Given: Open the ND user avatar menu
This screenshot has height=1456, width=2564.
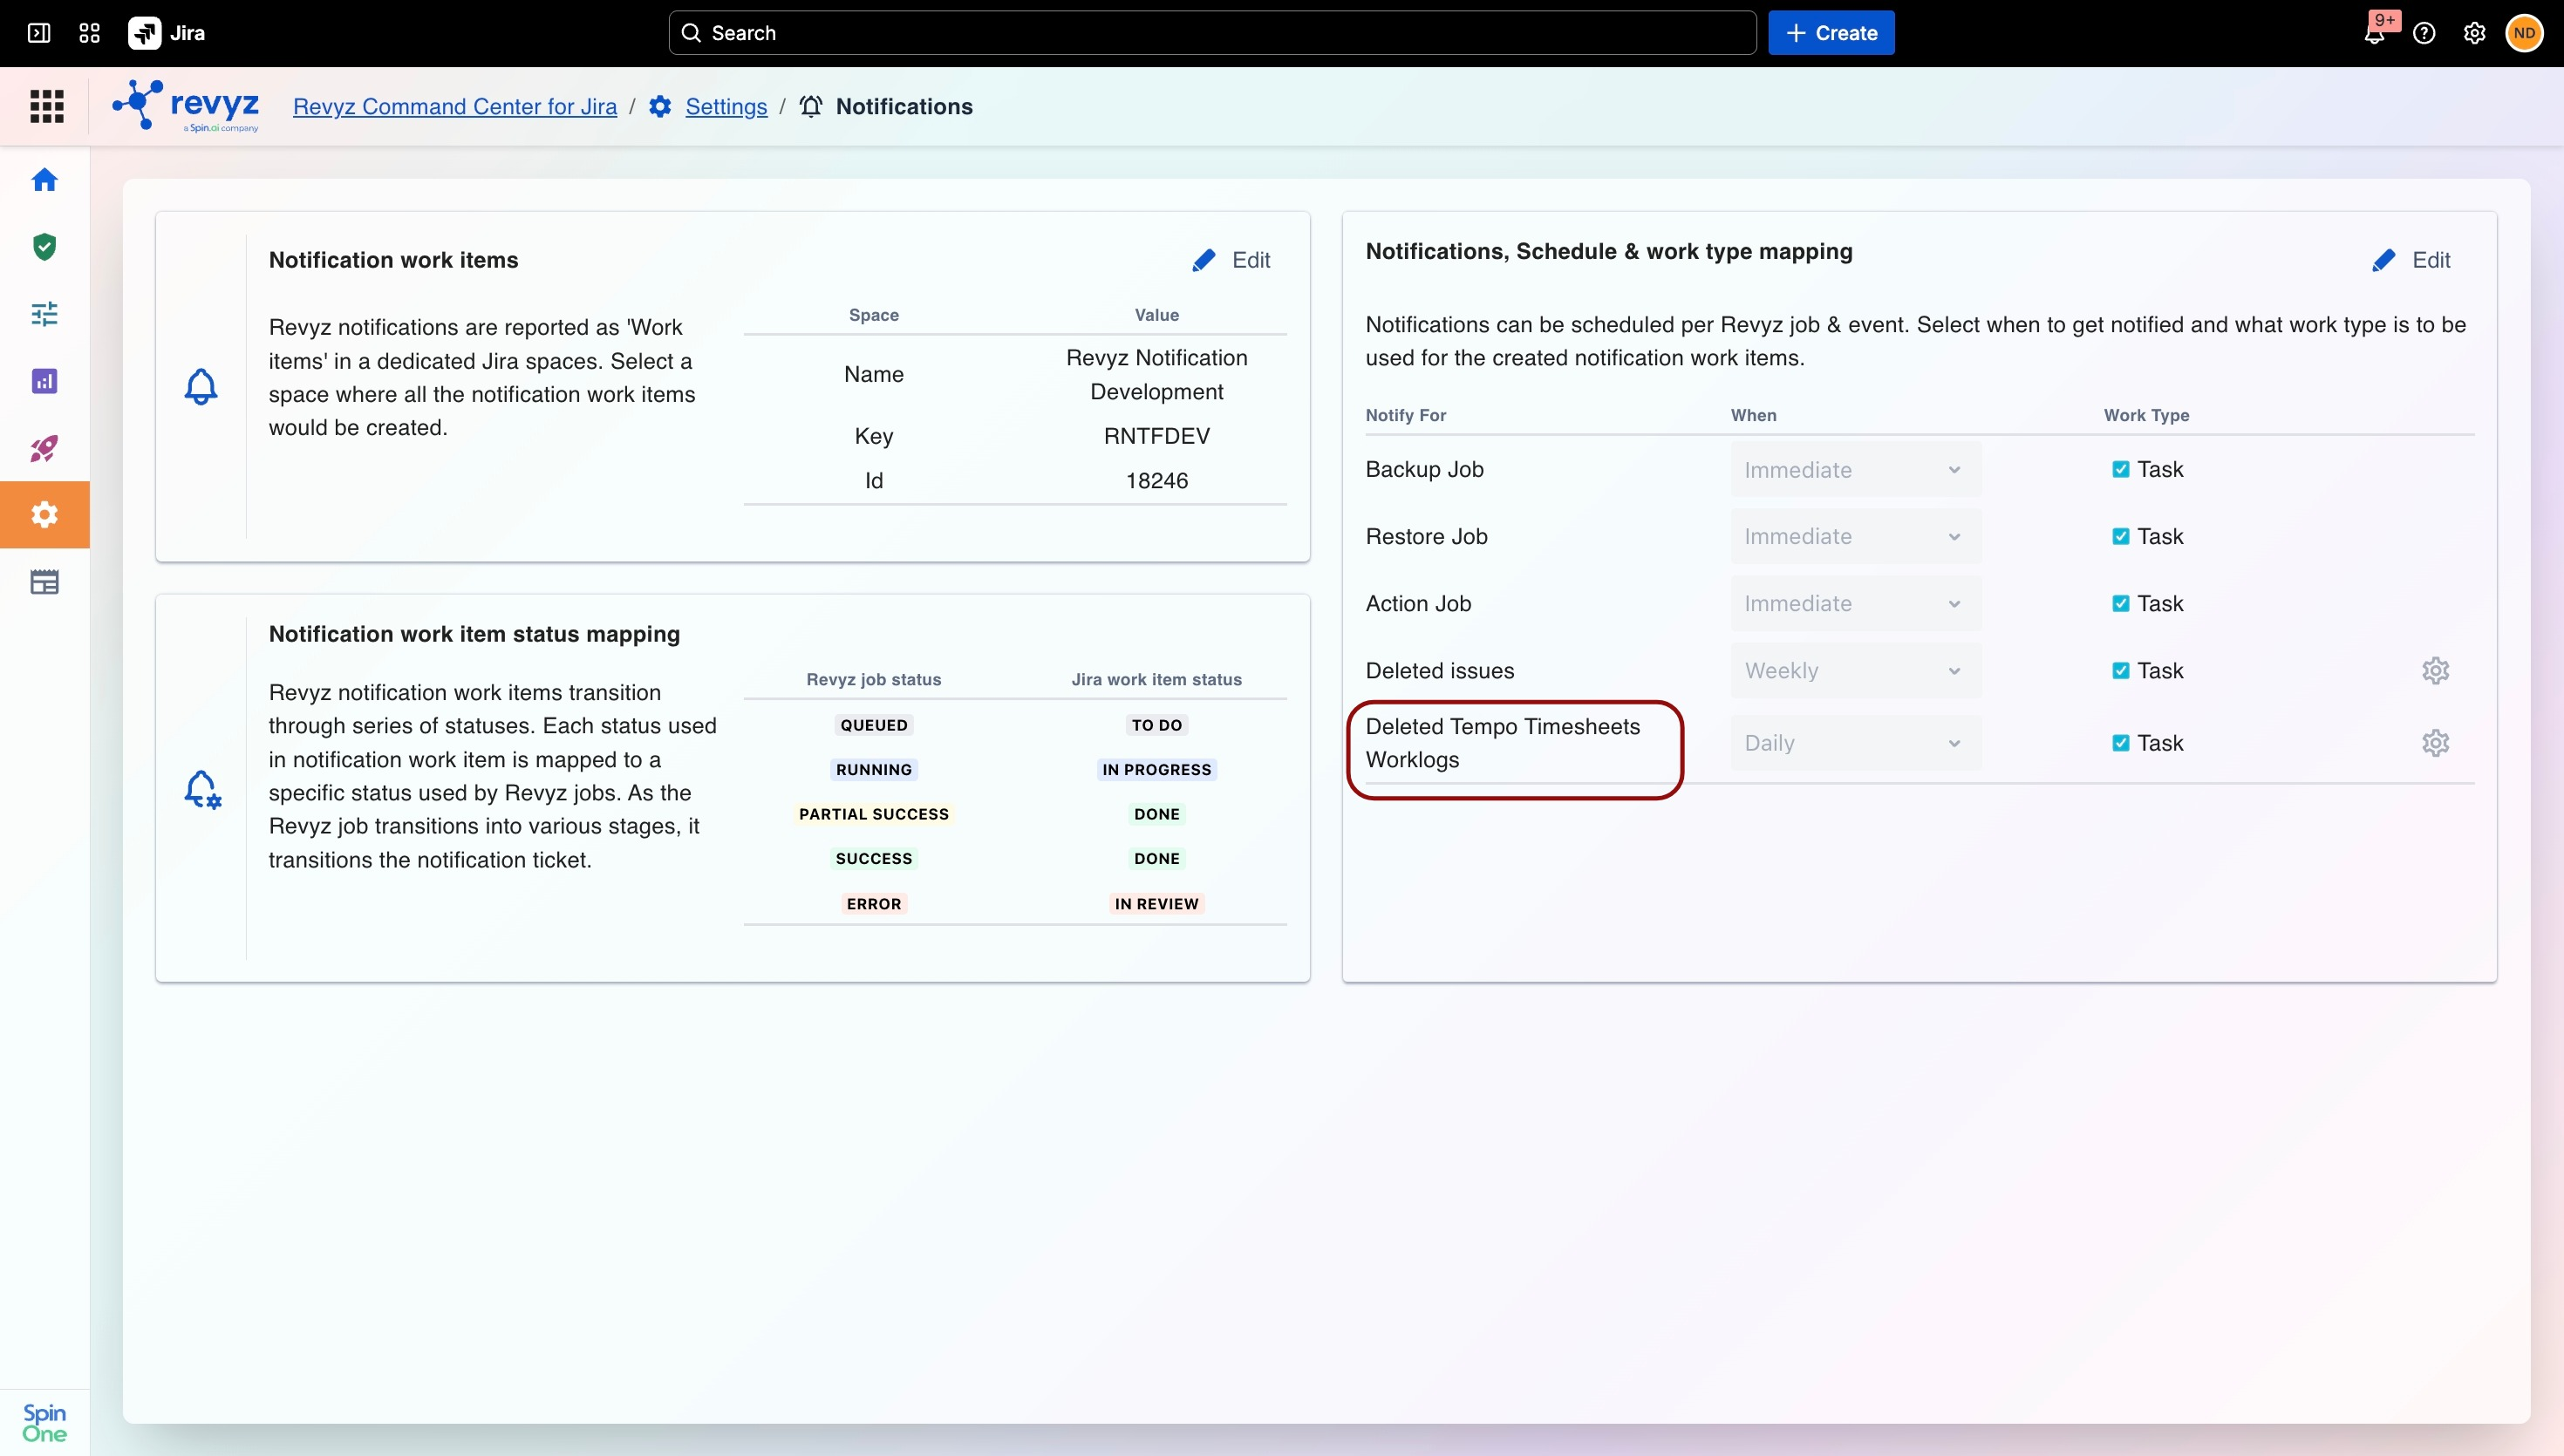Looking at the screenshot, I should pos(2524,33).
